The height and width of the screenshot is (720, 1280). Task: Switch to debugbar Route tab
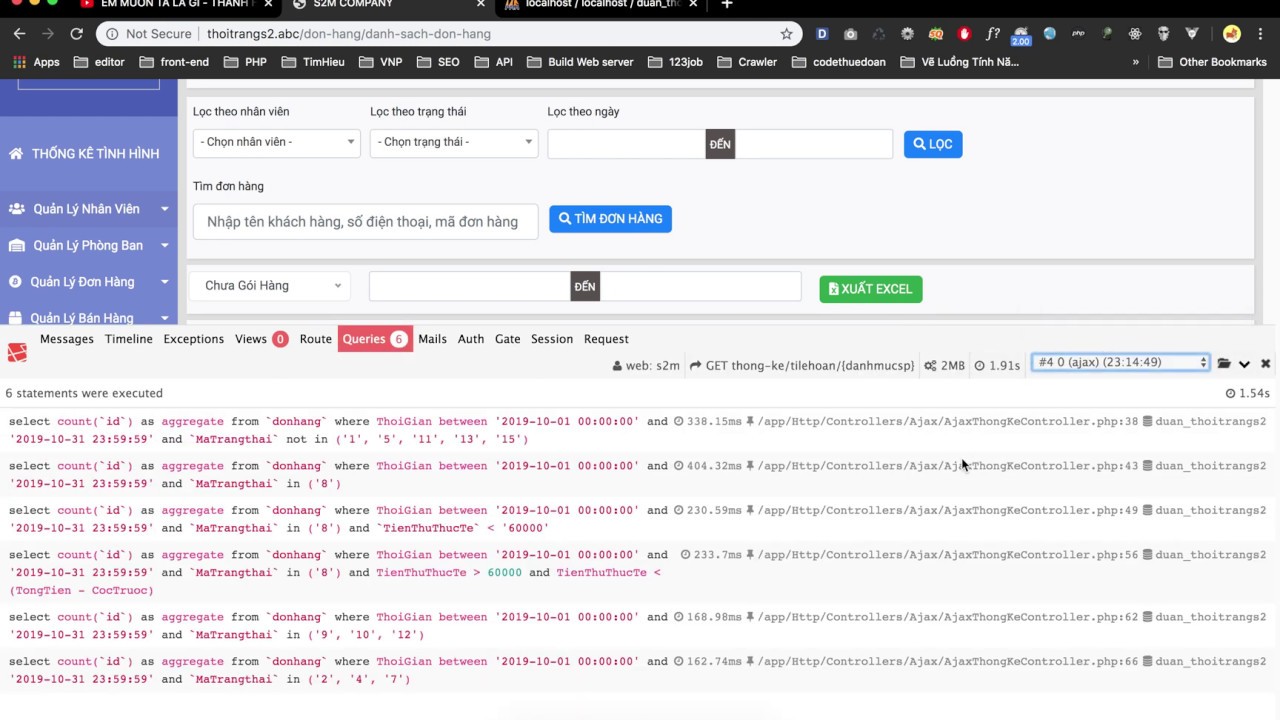click(x=316, y=339)
